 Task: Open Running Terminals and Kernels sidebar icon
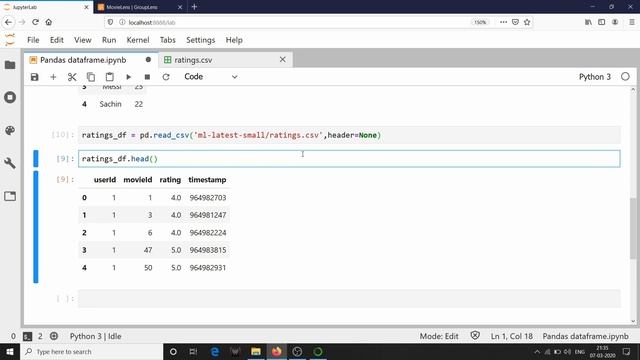coord(10,98)
